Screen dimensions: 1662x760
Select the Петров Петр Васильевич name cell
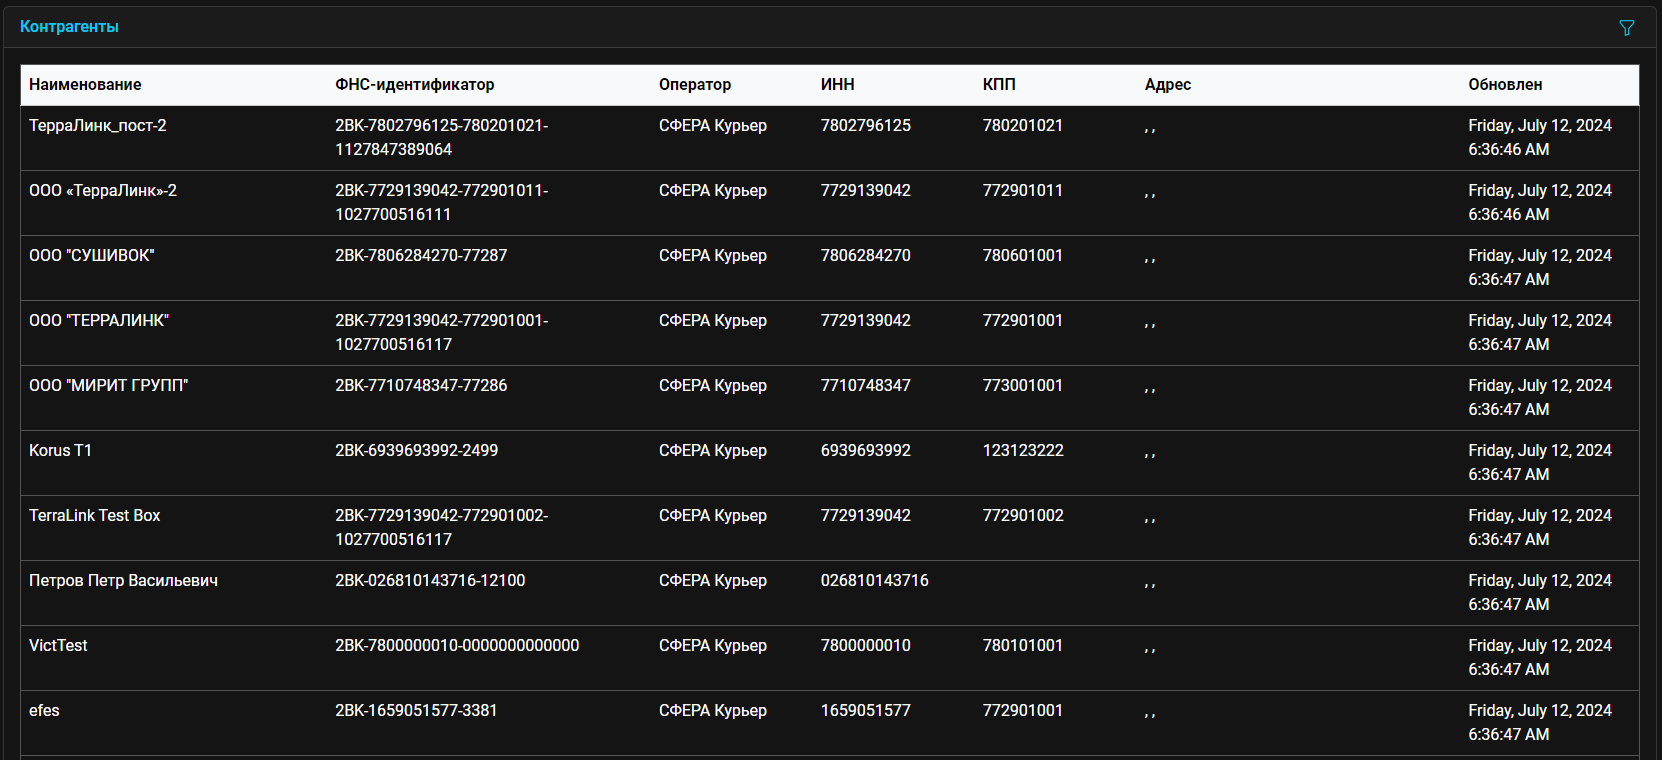[124, 581]
